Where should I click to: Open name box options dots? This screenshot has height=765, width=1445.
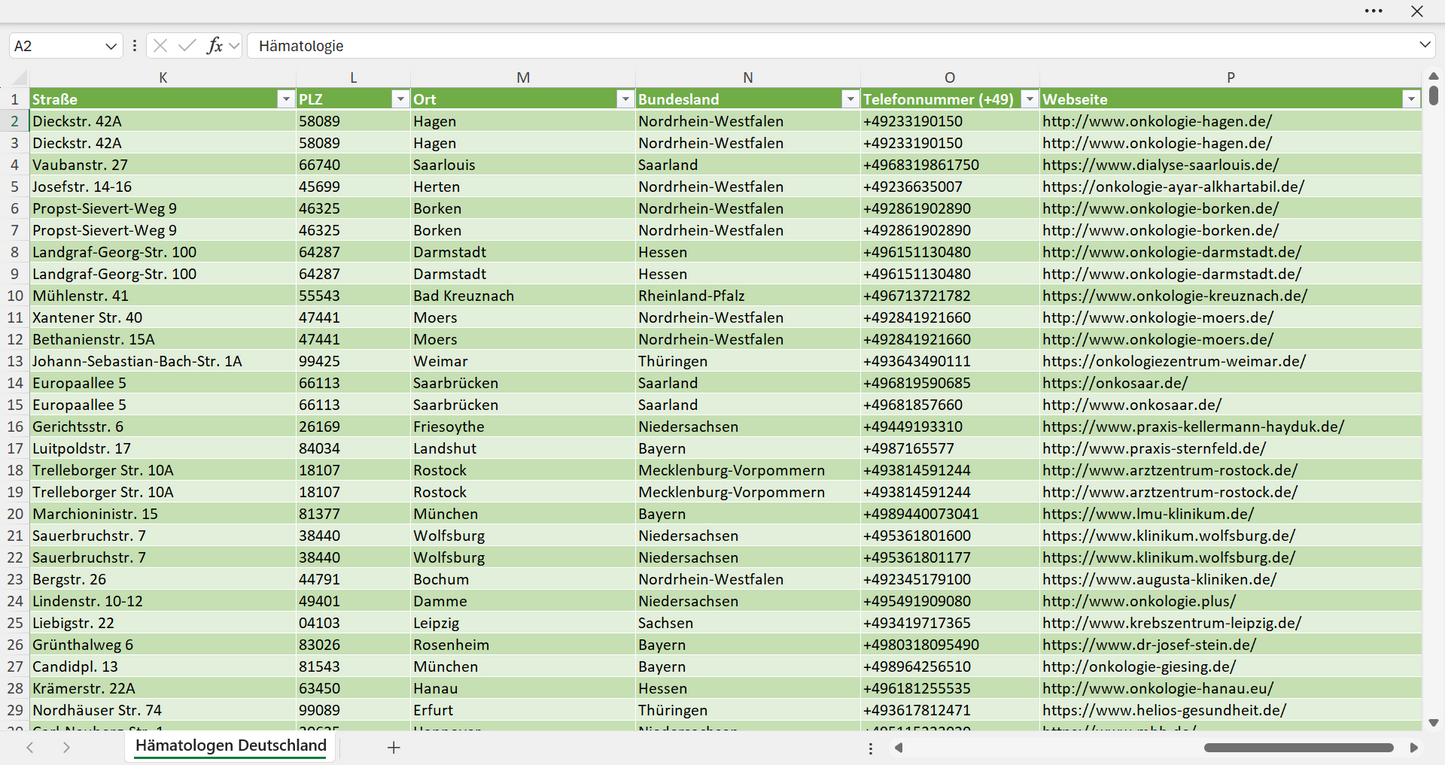135,46
